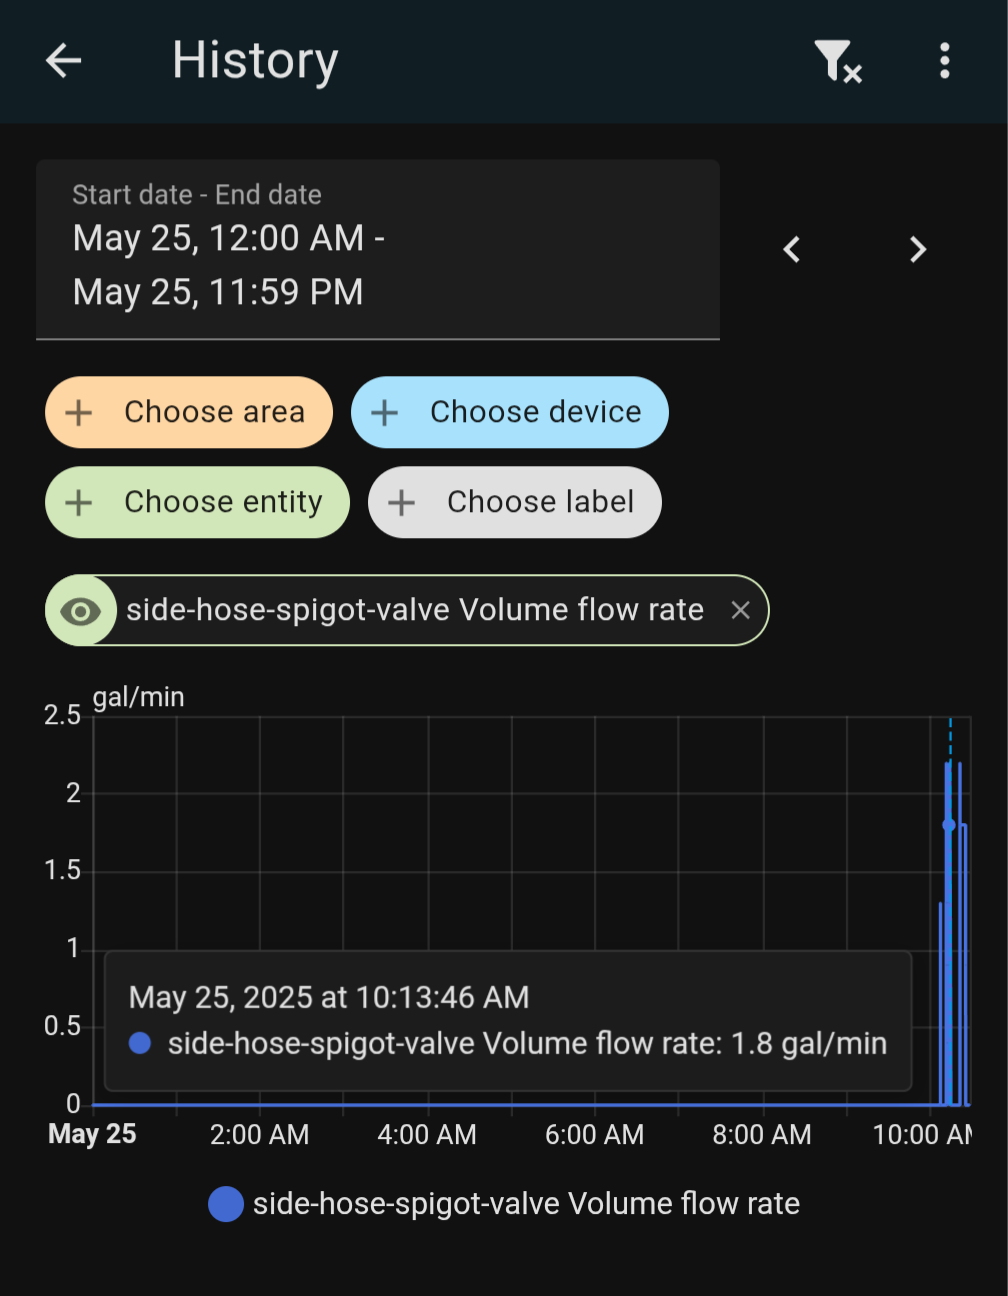1008x1296 pixels.
Task: Click plus icon in Choose area chip
Action: click(x=79, y=412)
